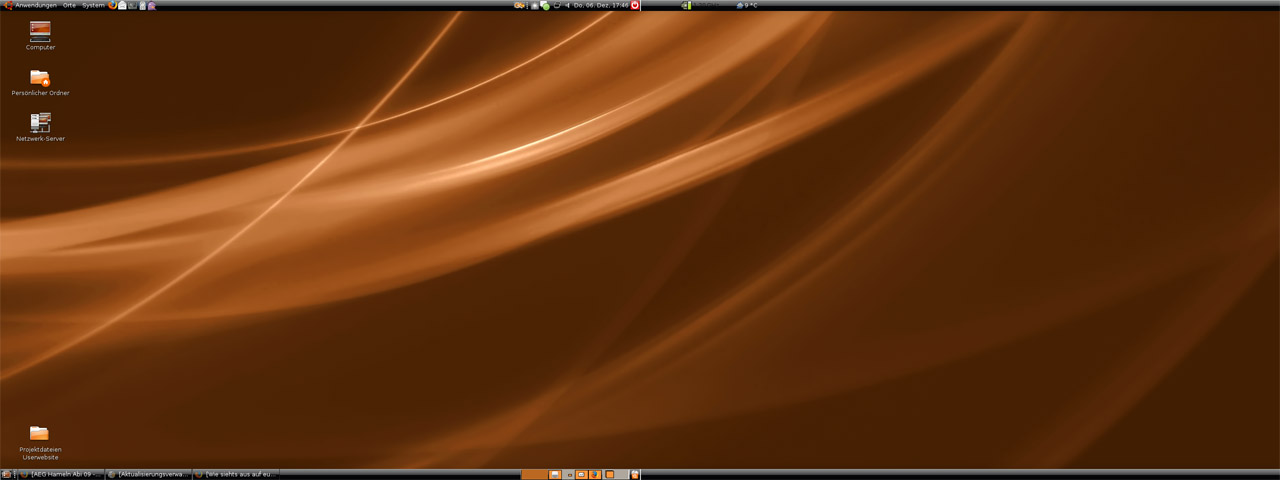Viewport: 1280px width, 480px height.
Task: Click the red power/shutdown icon
Action: [635, 5]
